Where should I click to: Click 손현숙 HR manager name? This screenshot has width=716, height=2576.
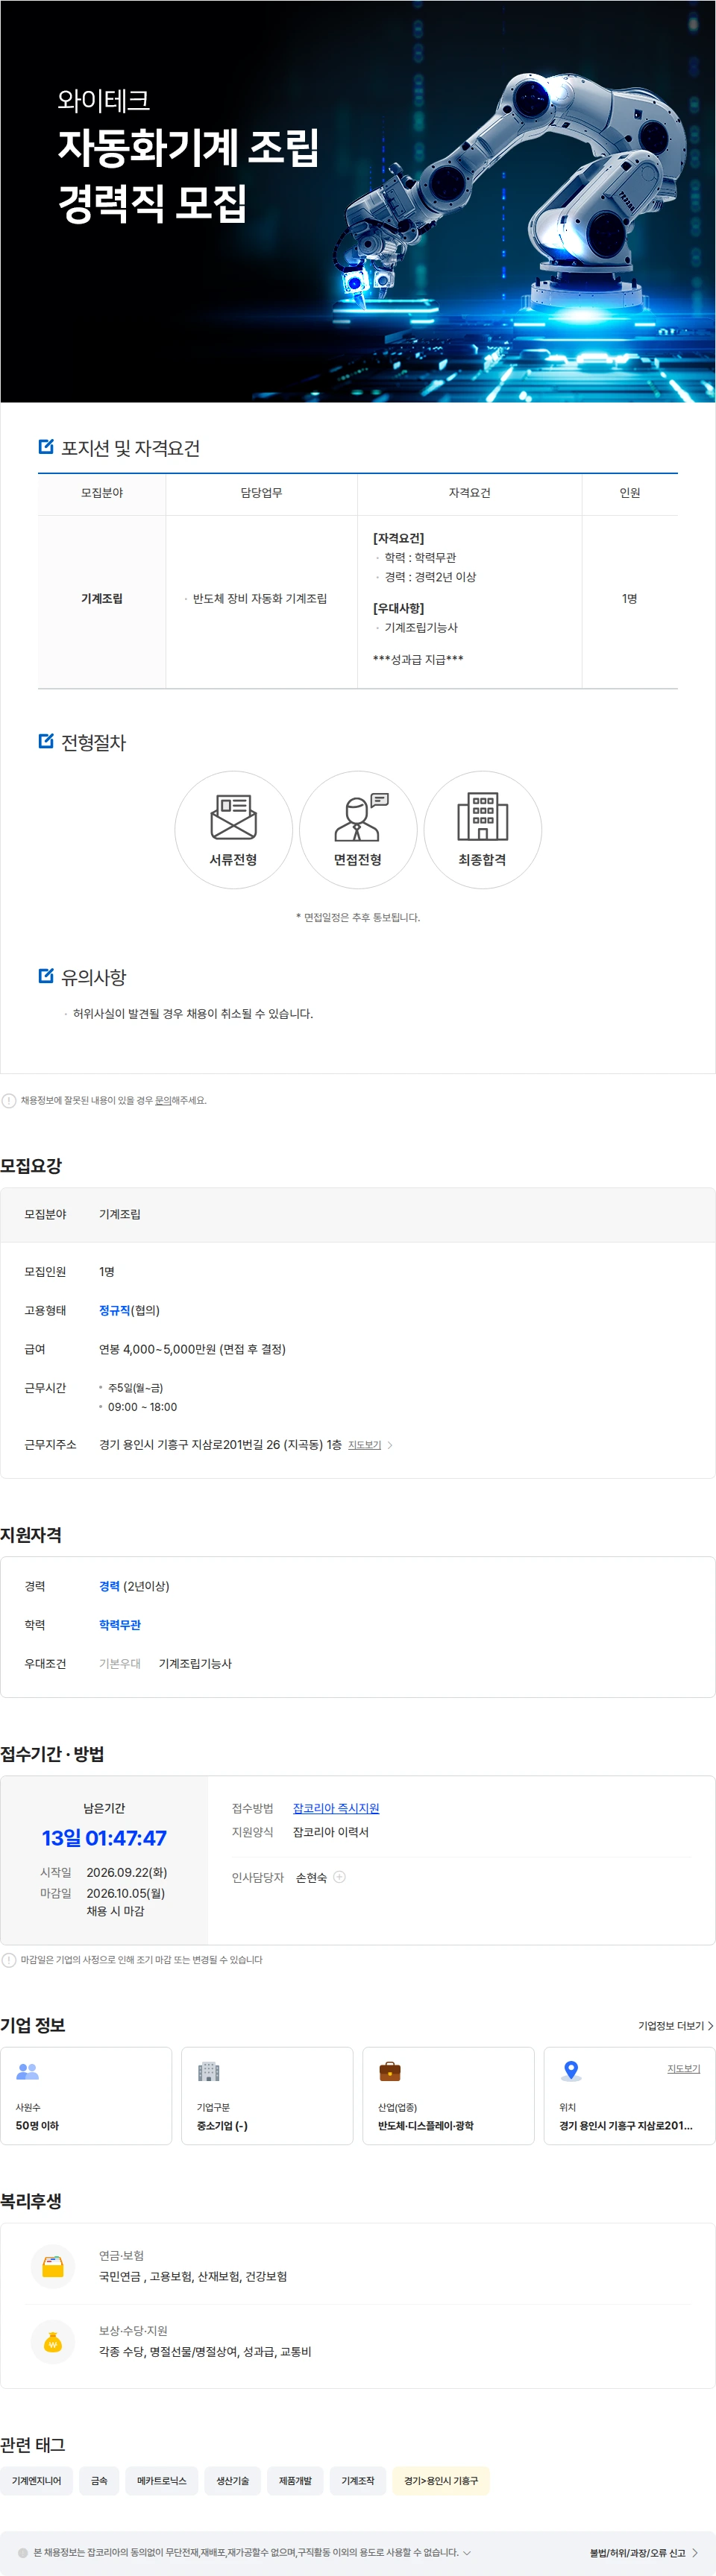pyautogui.click(x=311, y=1877)
